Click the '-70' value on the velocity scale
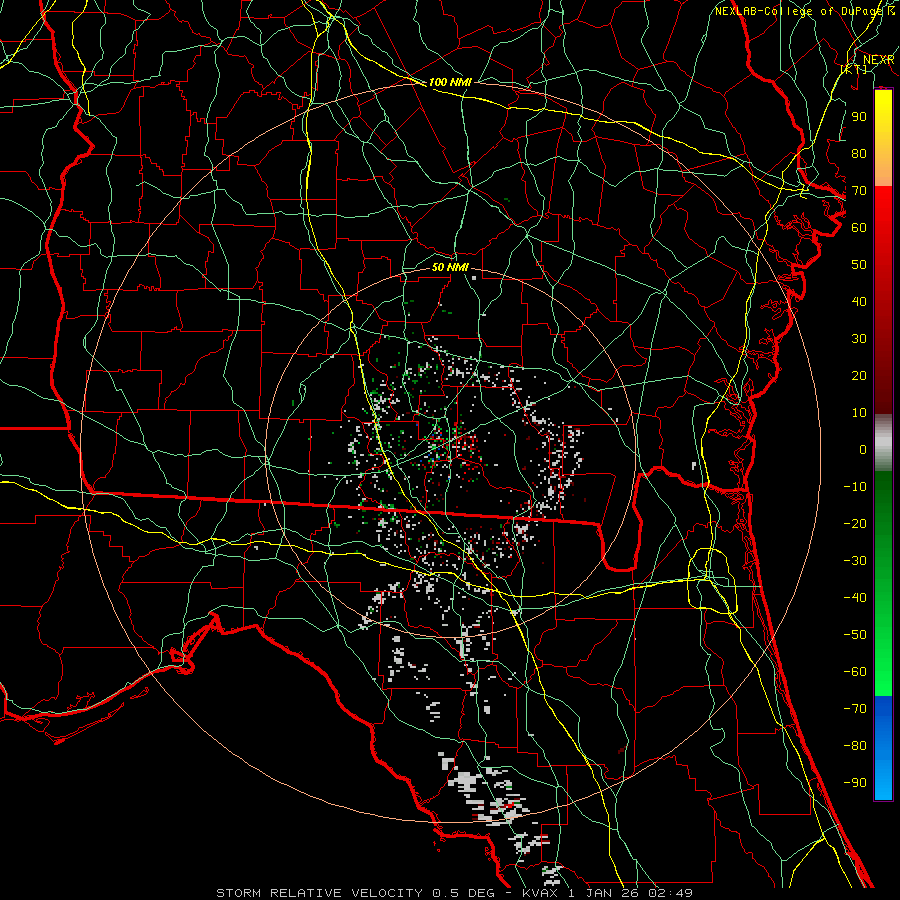This screenshot has width=900, height=900. coord(855,708)
